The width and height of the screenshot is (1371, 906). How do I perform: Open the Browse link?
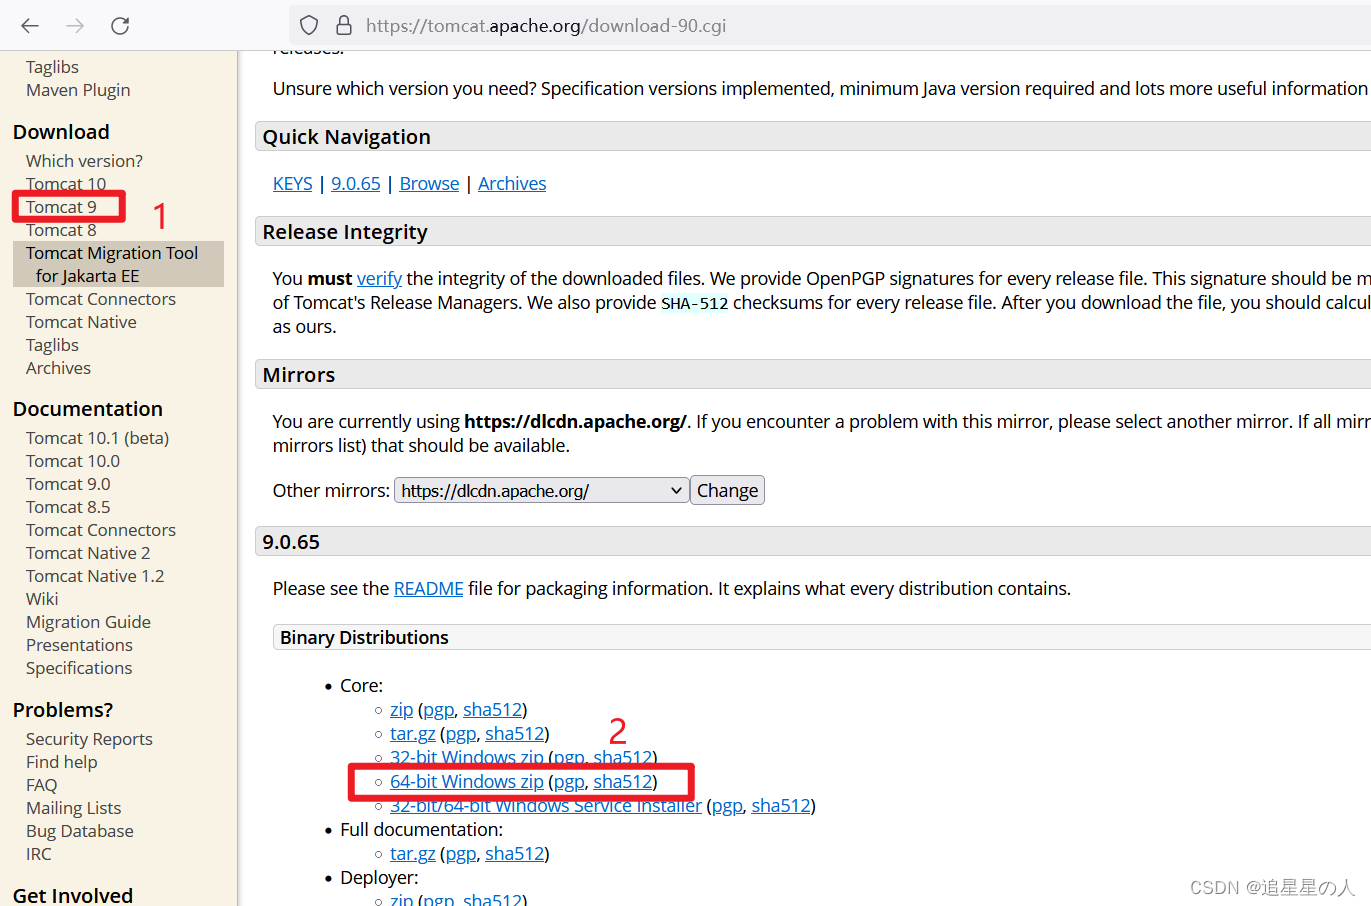point(429,184)
